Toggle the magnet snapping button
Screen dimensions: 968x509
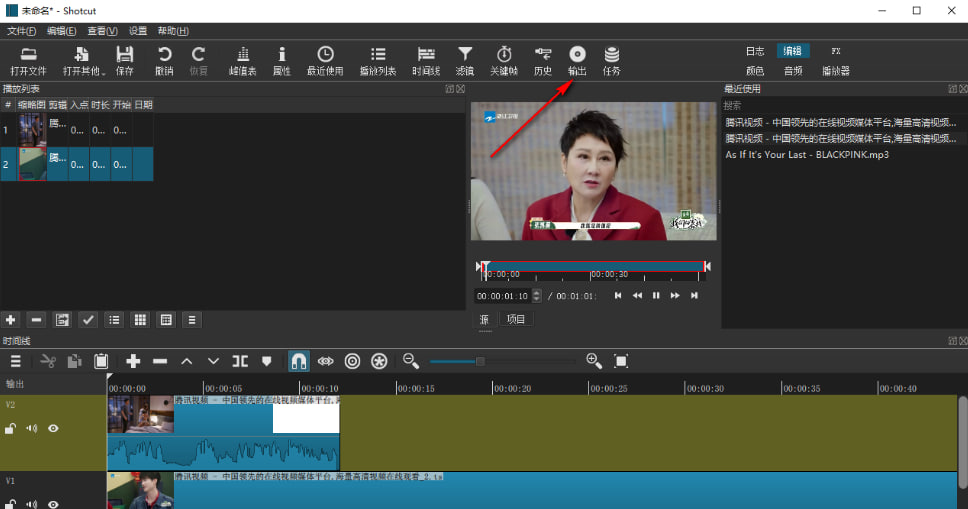[x=298, y=361]
